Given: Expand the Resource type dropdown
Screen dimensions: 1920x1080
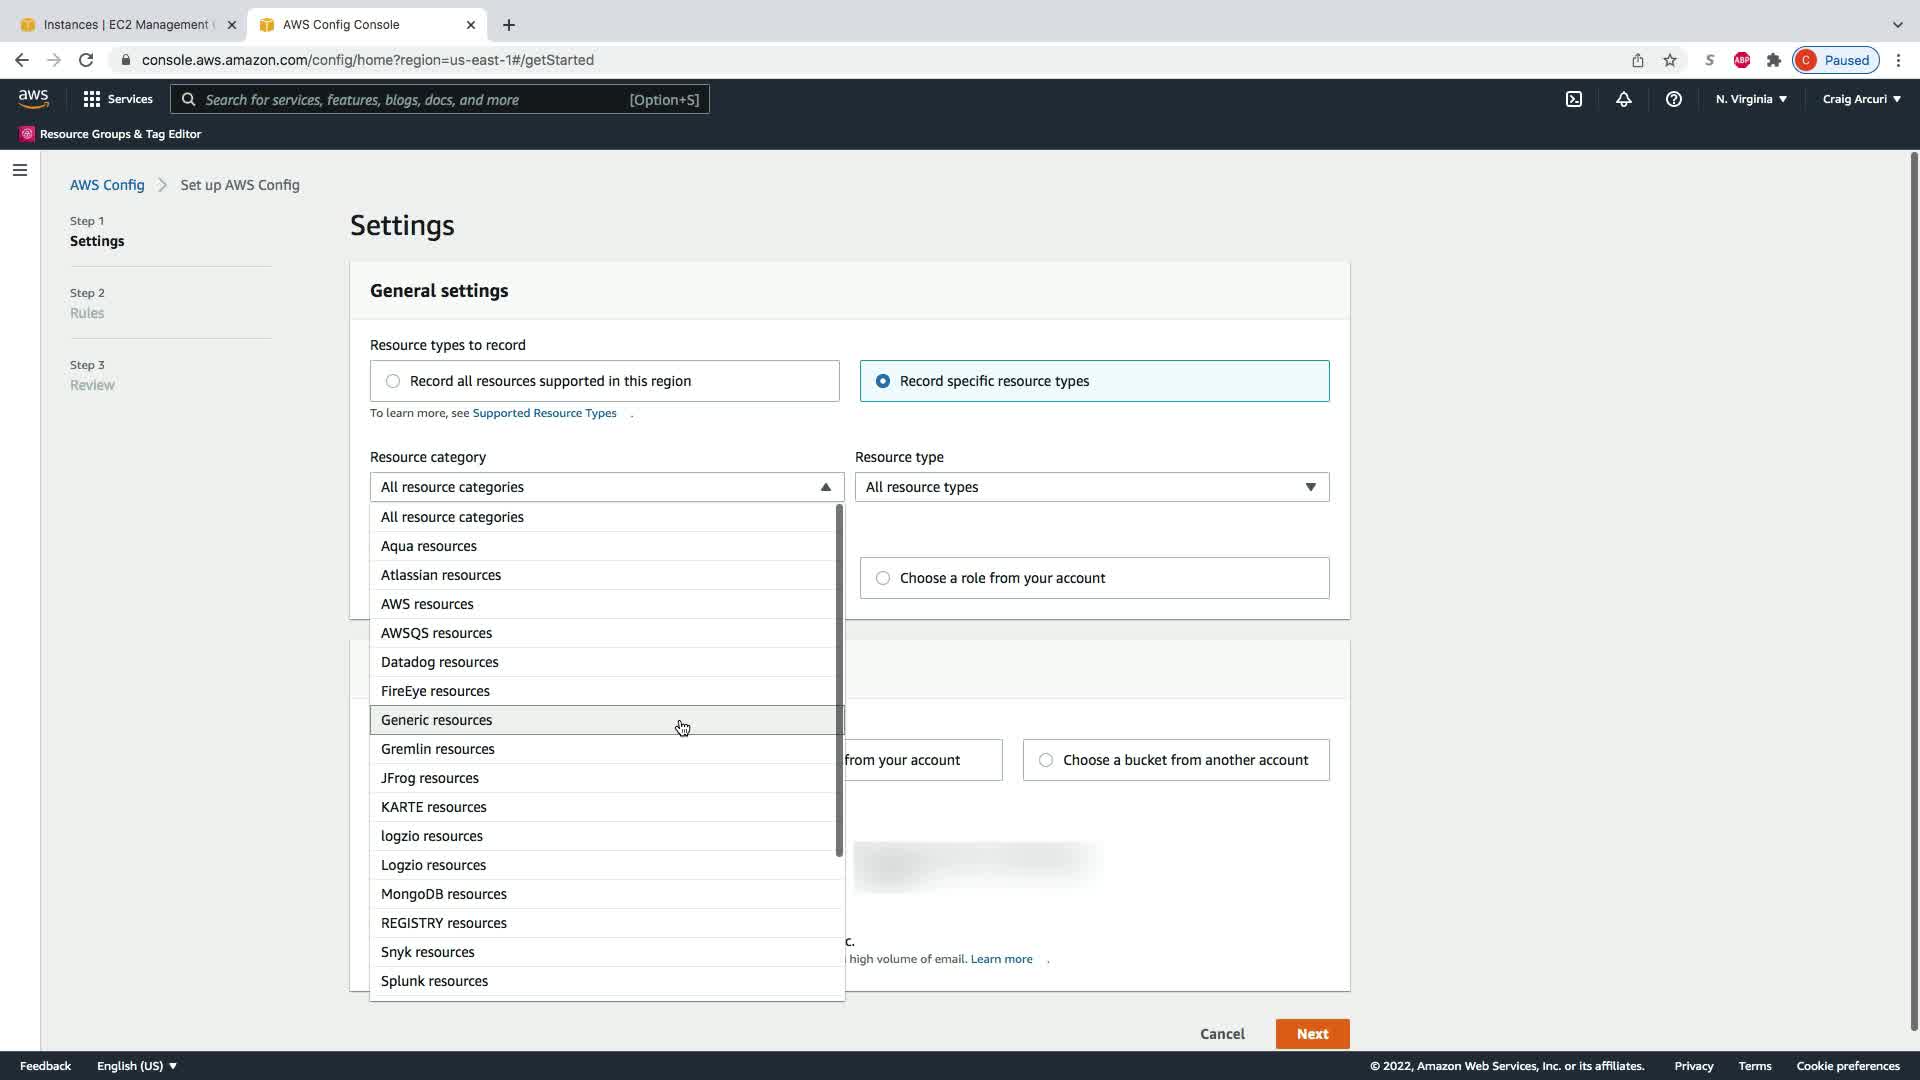Looking at the screenshot, I should (x=1091, y=487).
